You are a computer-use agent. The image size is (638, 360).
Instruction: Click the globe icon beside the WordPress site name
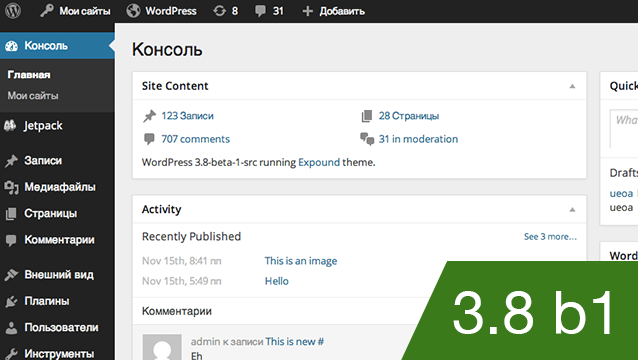pos(133,11)
